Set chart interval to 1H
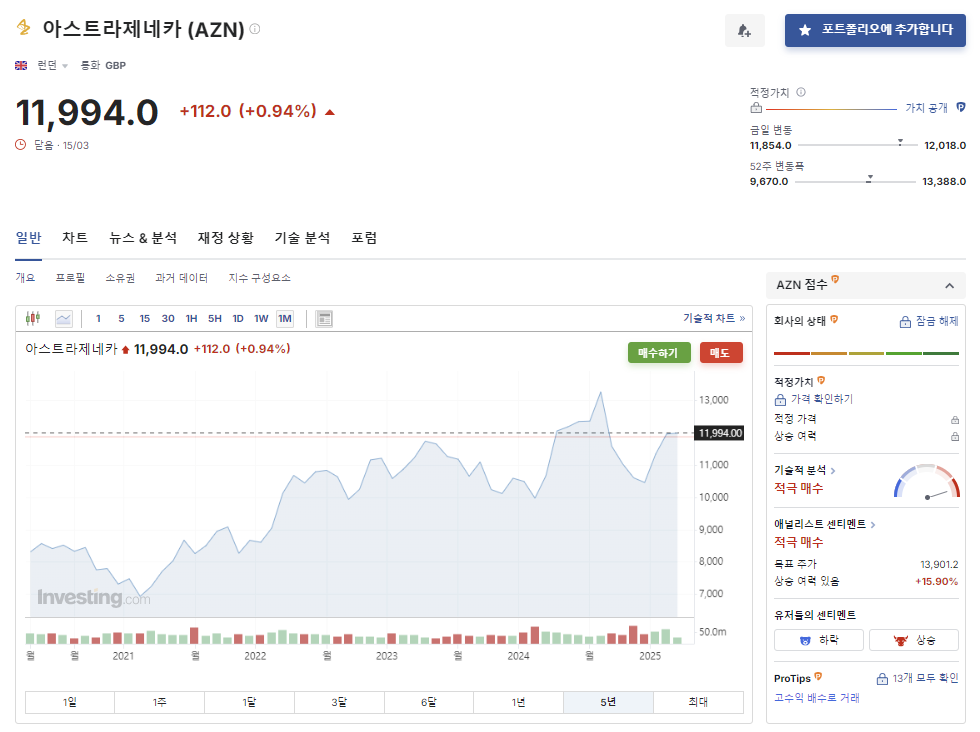This screenshot has height=732, width=980. coord(191,319)
